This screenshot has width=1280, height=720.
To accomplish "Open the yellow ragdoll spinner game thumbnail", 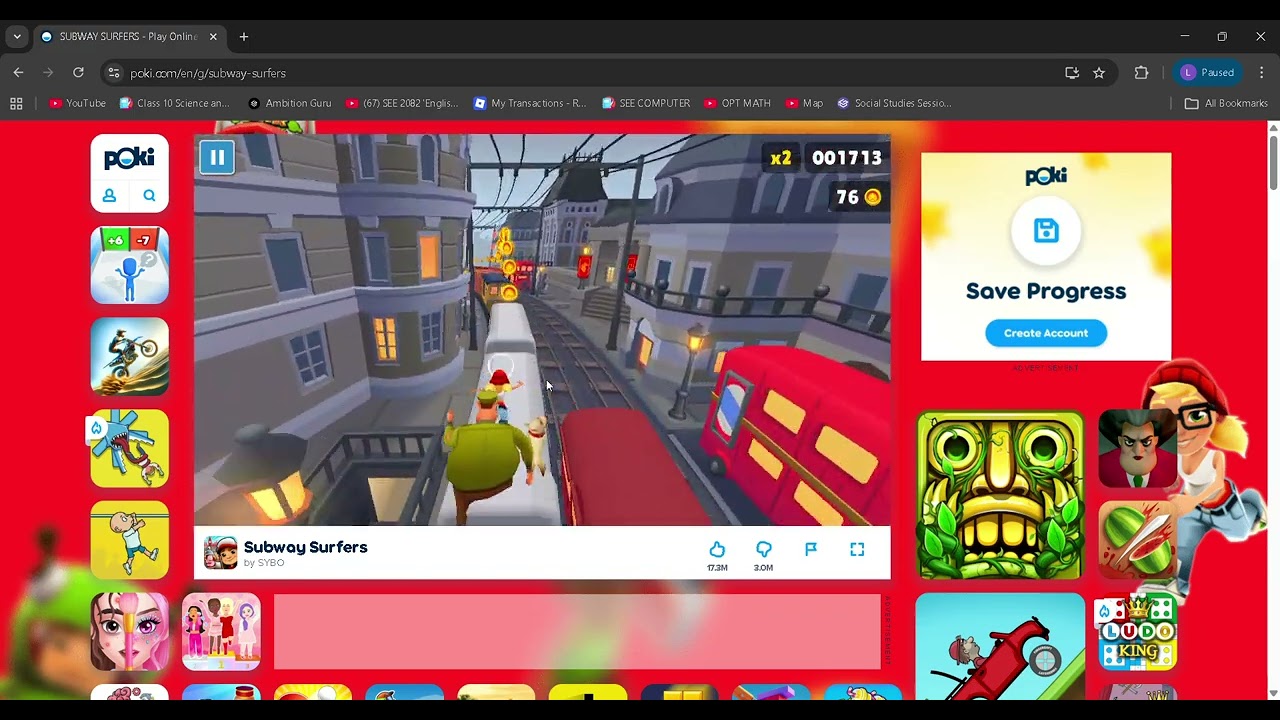I will [x=130, y=449].
